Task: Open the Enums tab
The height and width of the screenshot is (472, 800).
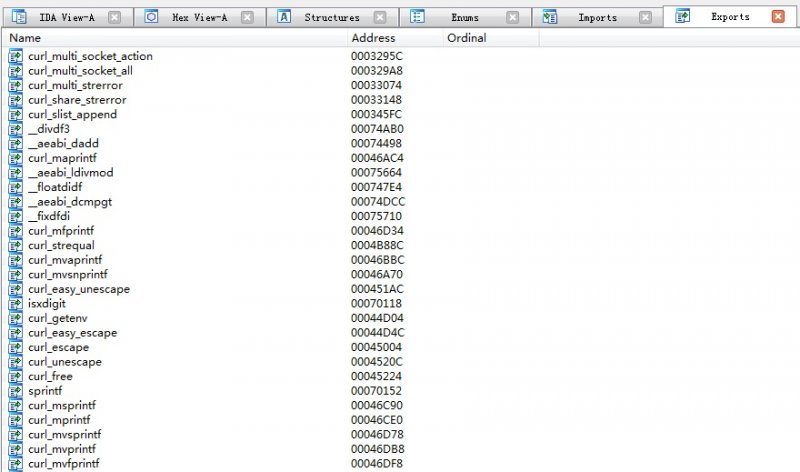Action: [x=465, y=17]
